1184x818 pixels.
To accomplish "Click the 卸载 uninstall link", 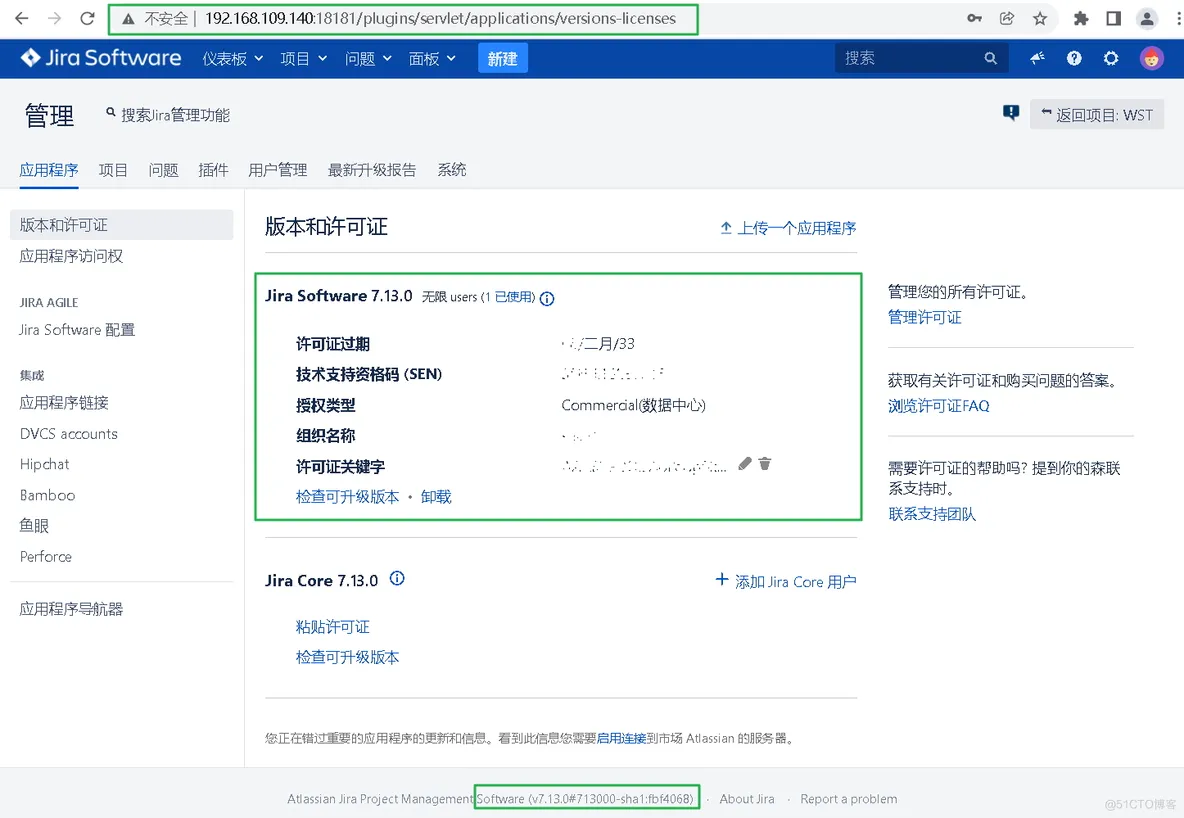I will pyautogui.click(x=436, y=496).
